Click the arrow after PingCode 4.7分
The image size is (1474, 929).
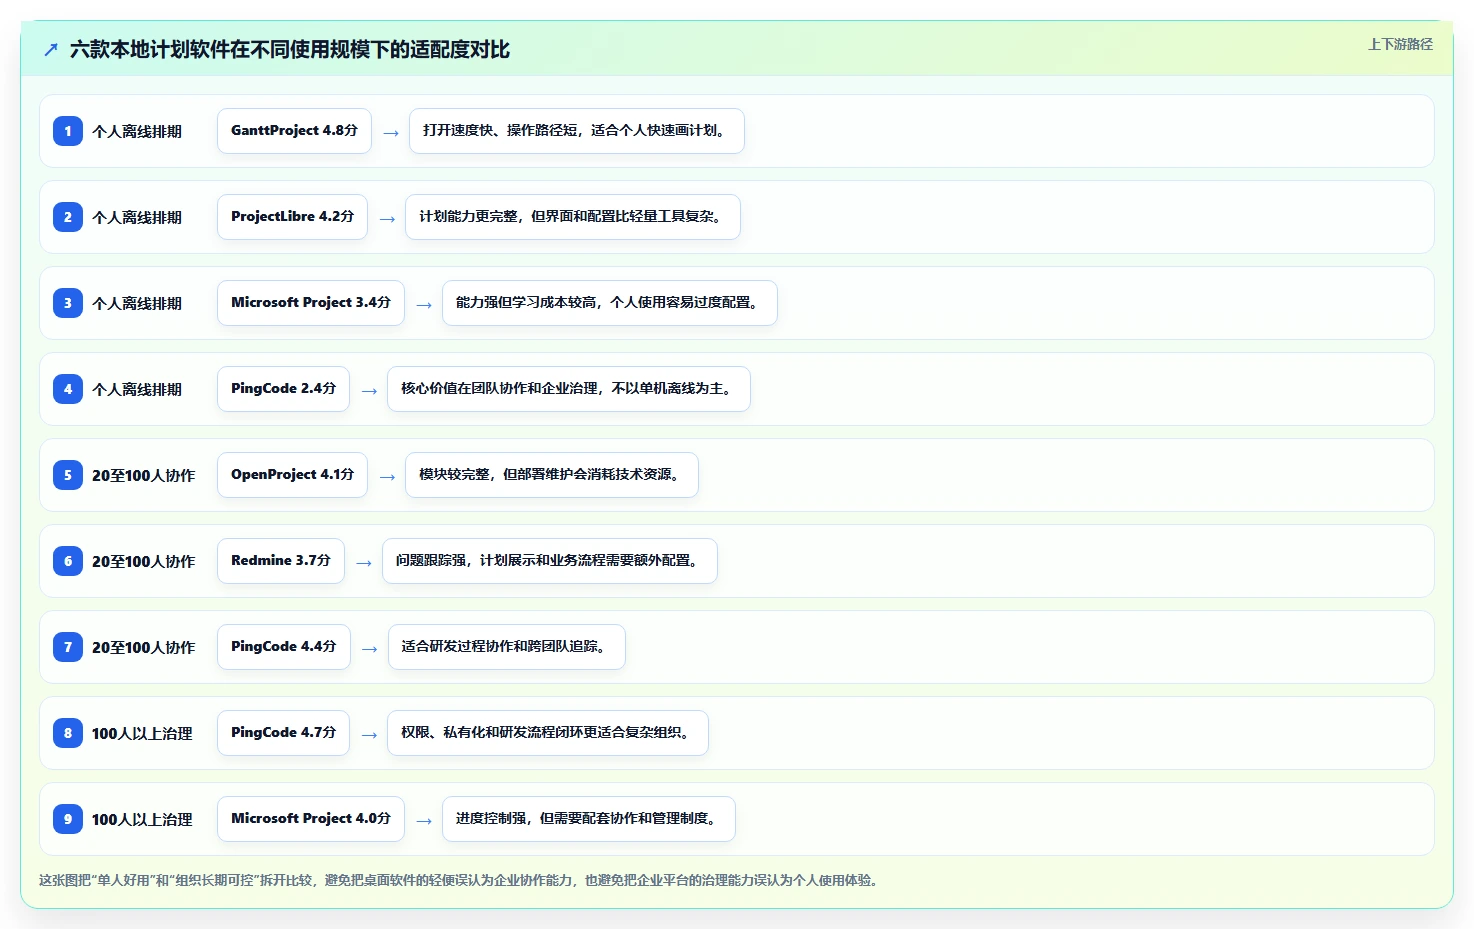click(x=370, y=735)
